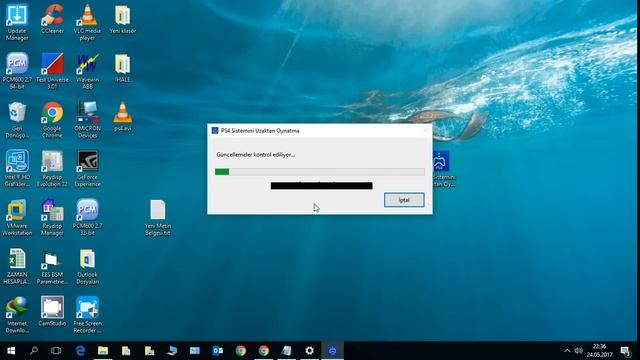
Task: Select the Test Universe 3.01 icon
Action: pos(52,71)
